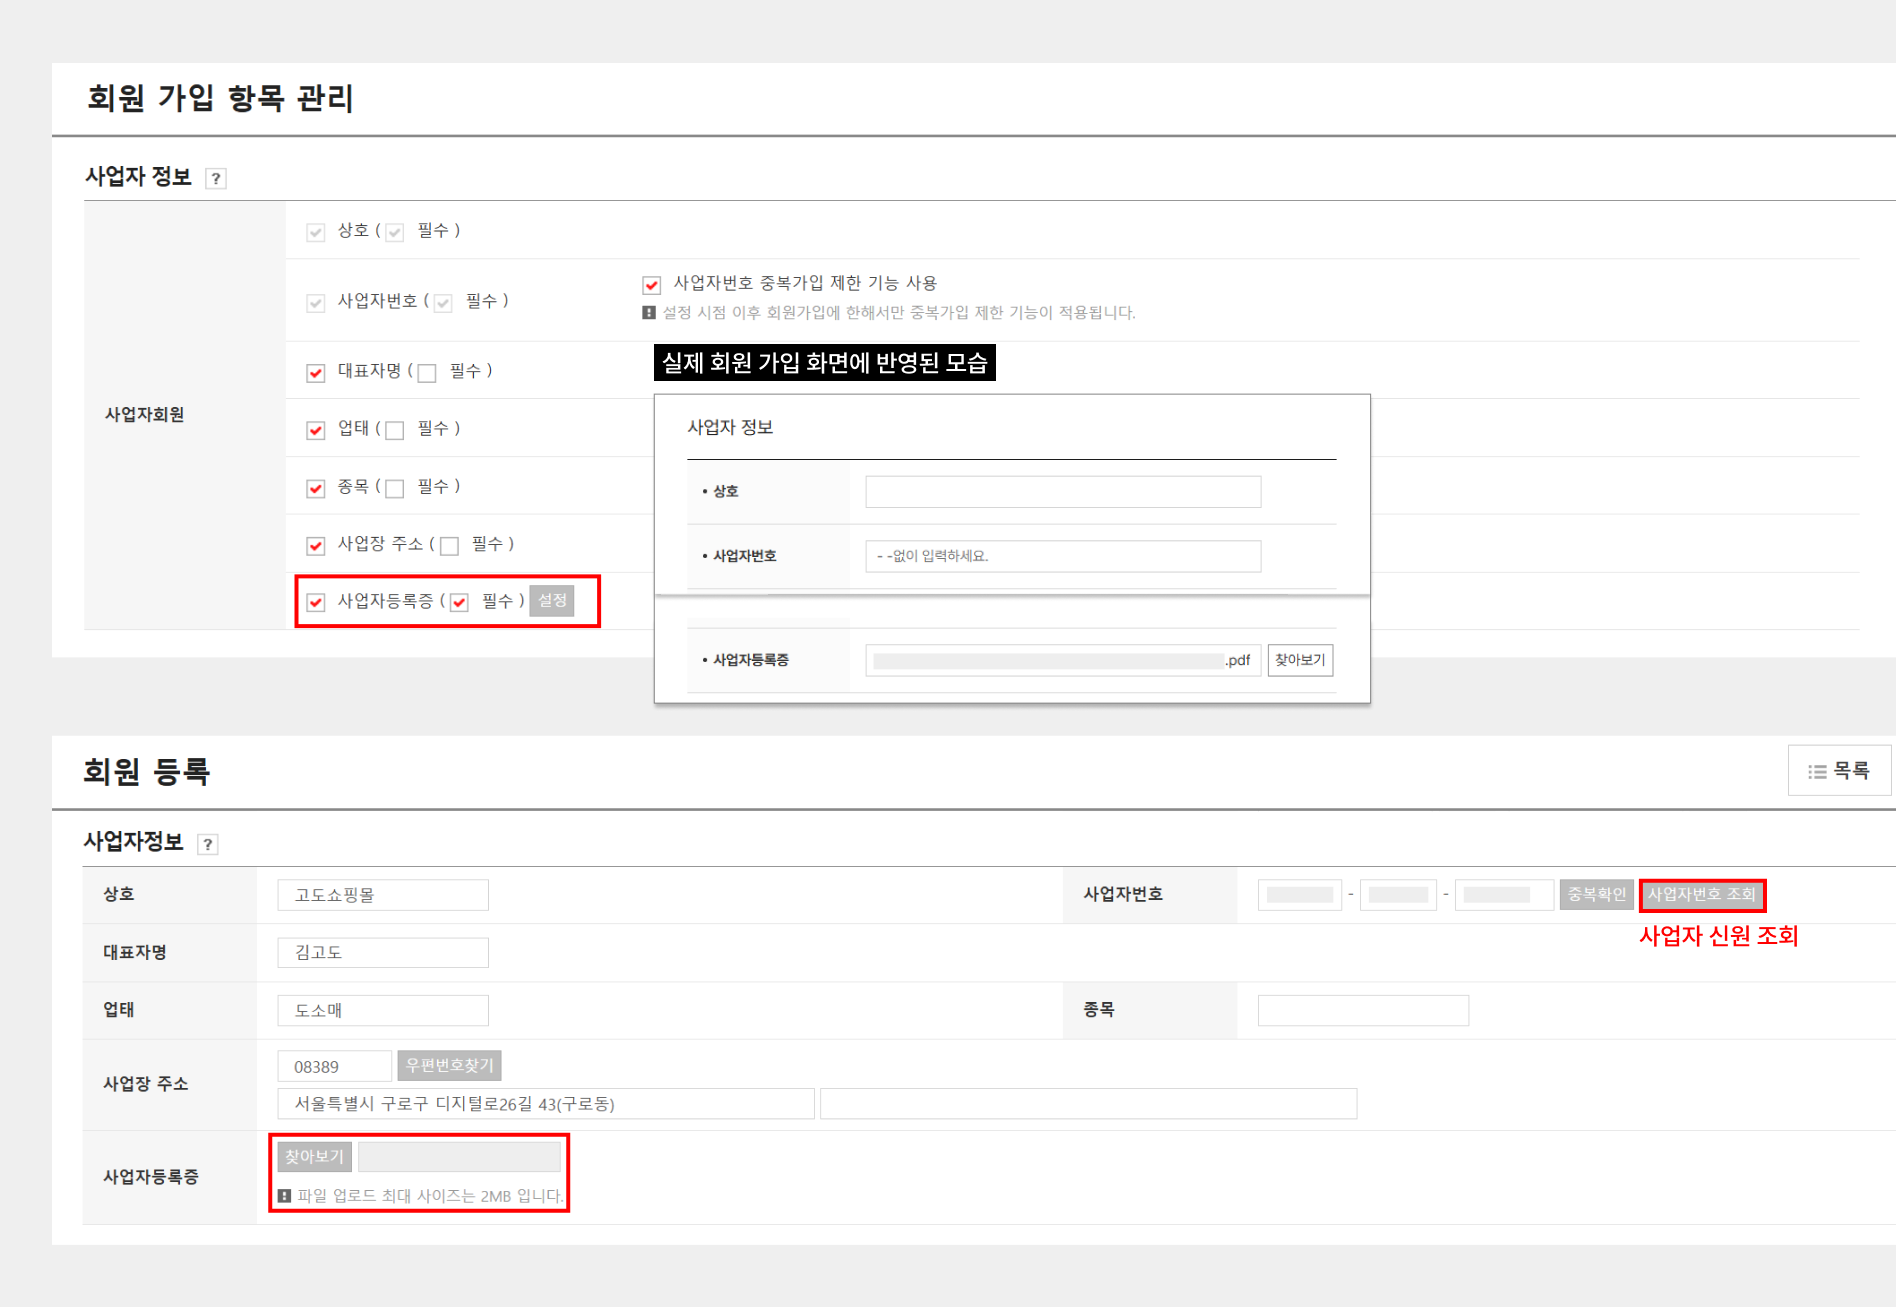Uncheck 사업자번호 중복가입 제한 기능 사용
This screenshot has height=1307, width=1896.
(x=652, y=285)
